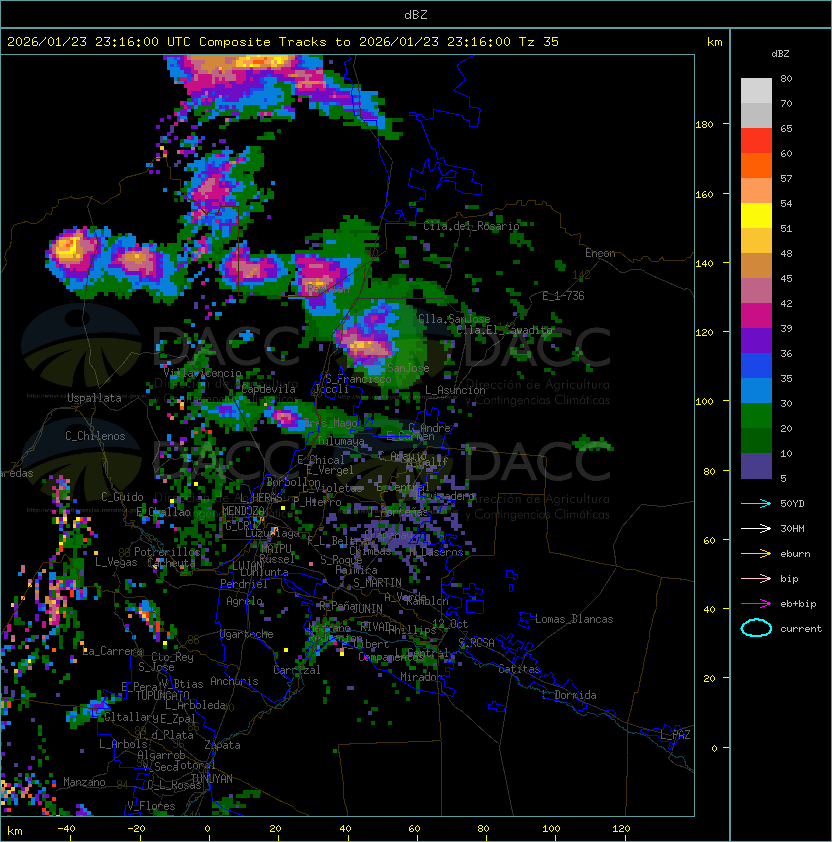Click the 'La_Carrera' map label
832x842 pixels.
(113, 651)
